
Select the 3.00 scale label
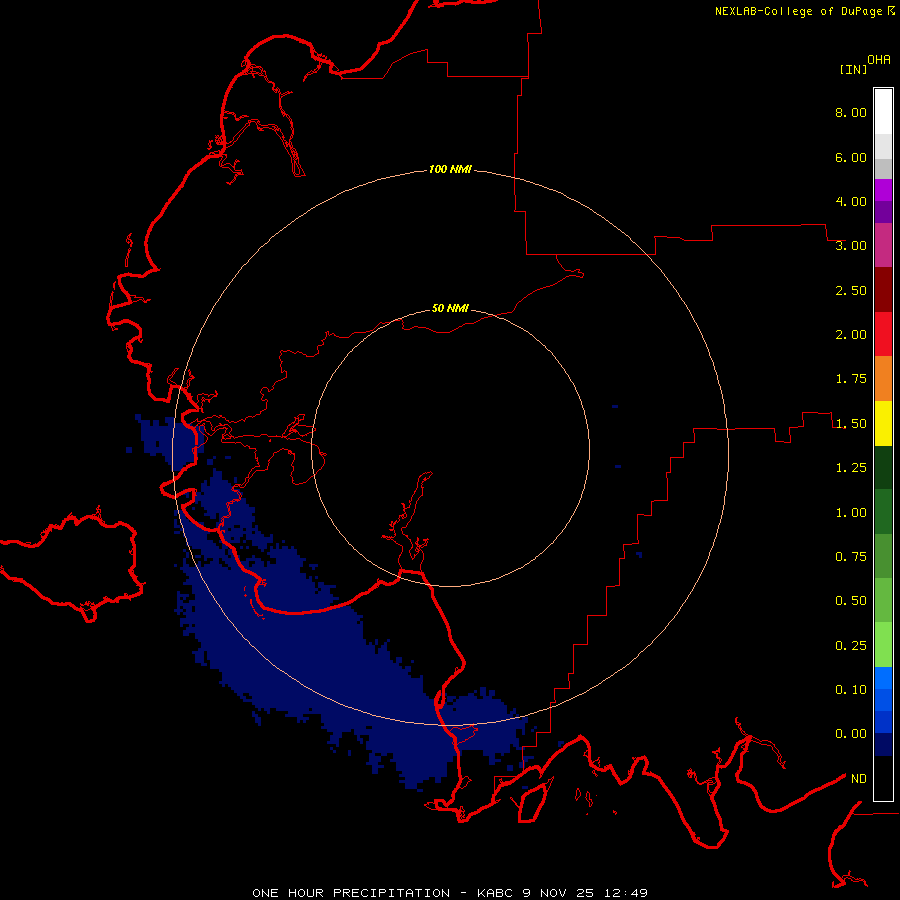[x=851, y=246]
